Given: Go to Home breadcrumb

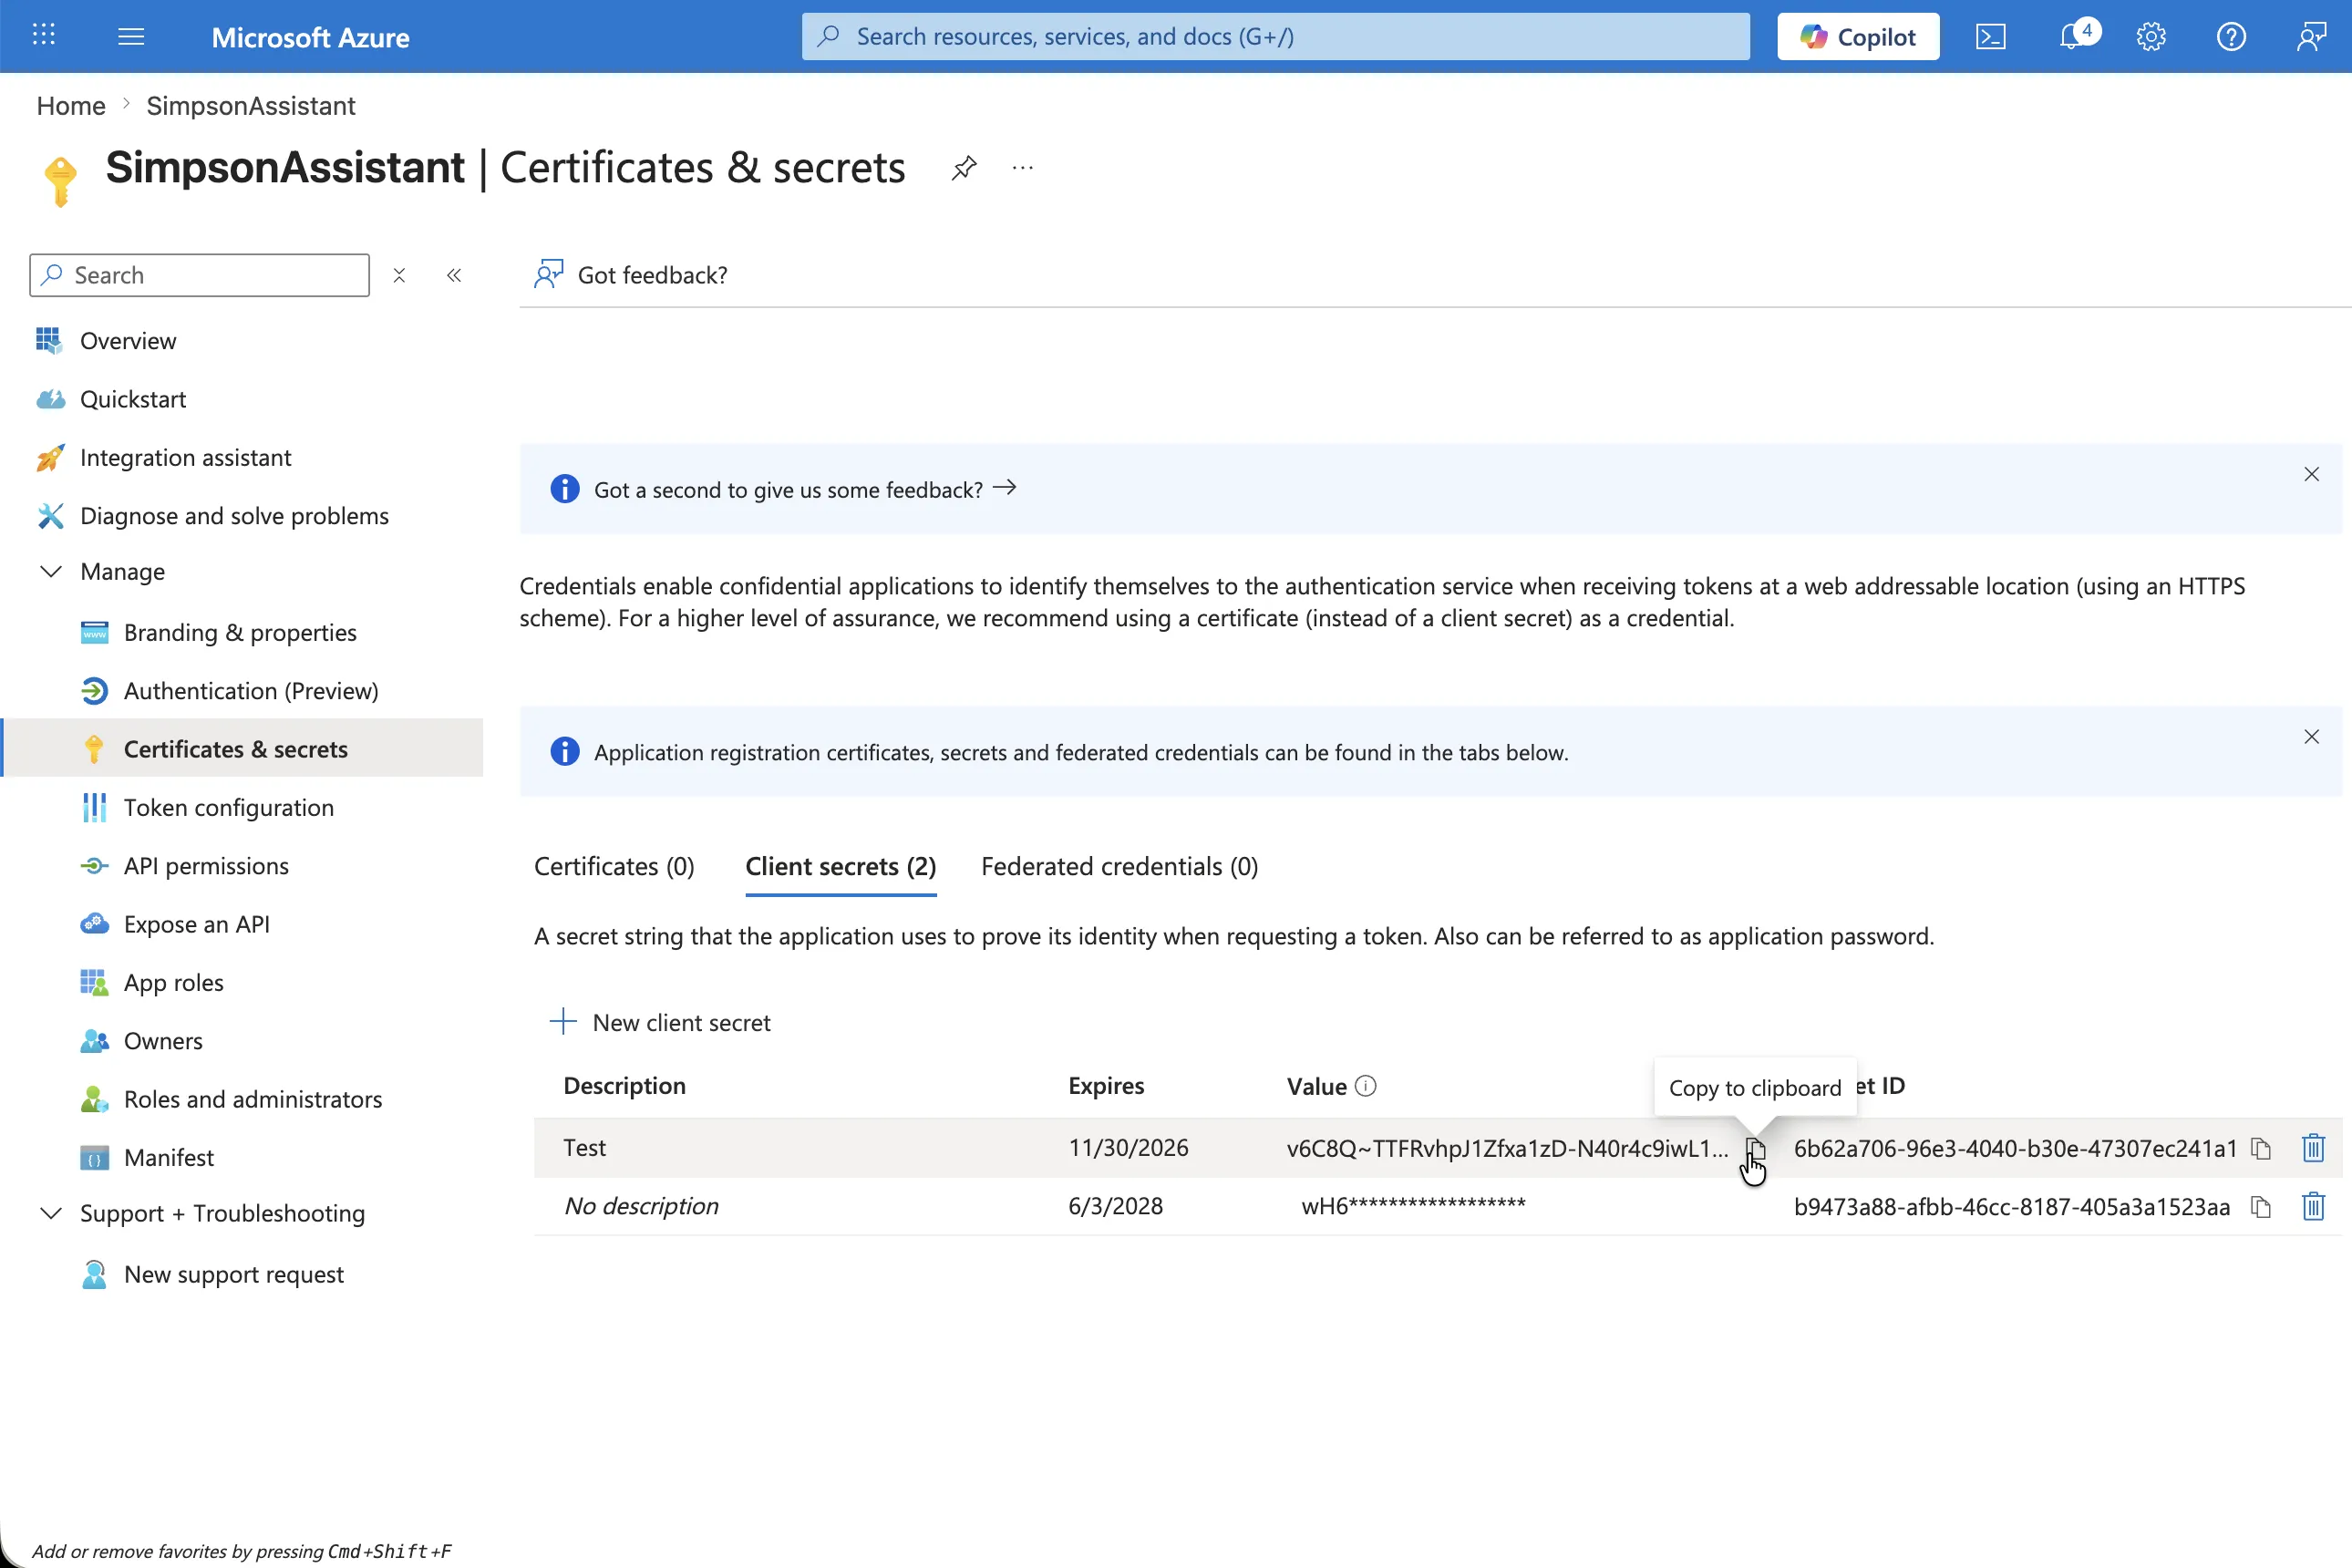Looking at the screenshot, I should pos(71,106).
